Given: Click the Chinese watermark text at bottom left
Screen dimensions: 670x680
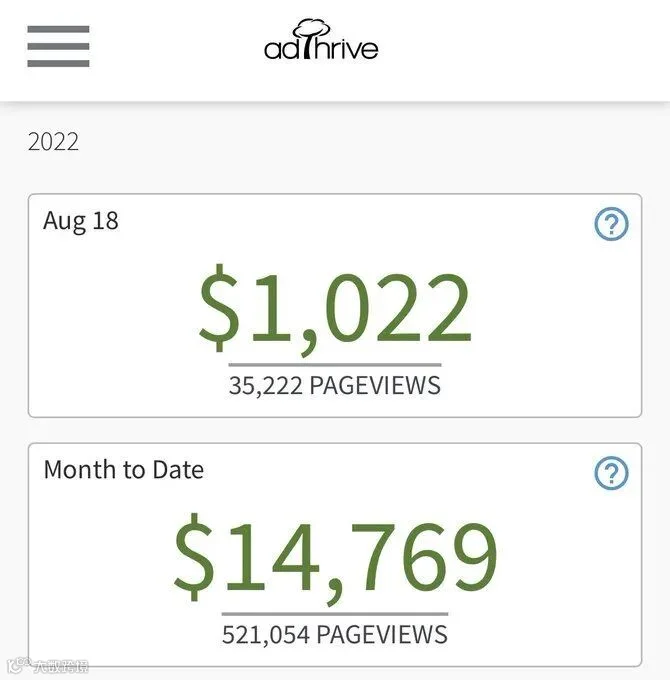Looking at the screenshot, I should pyautogui.click(x=61, y=666).
